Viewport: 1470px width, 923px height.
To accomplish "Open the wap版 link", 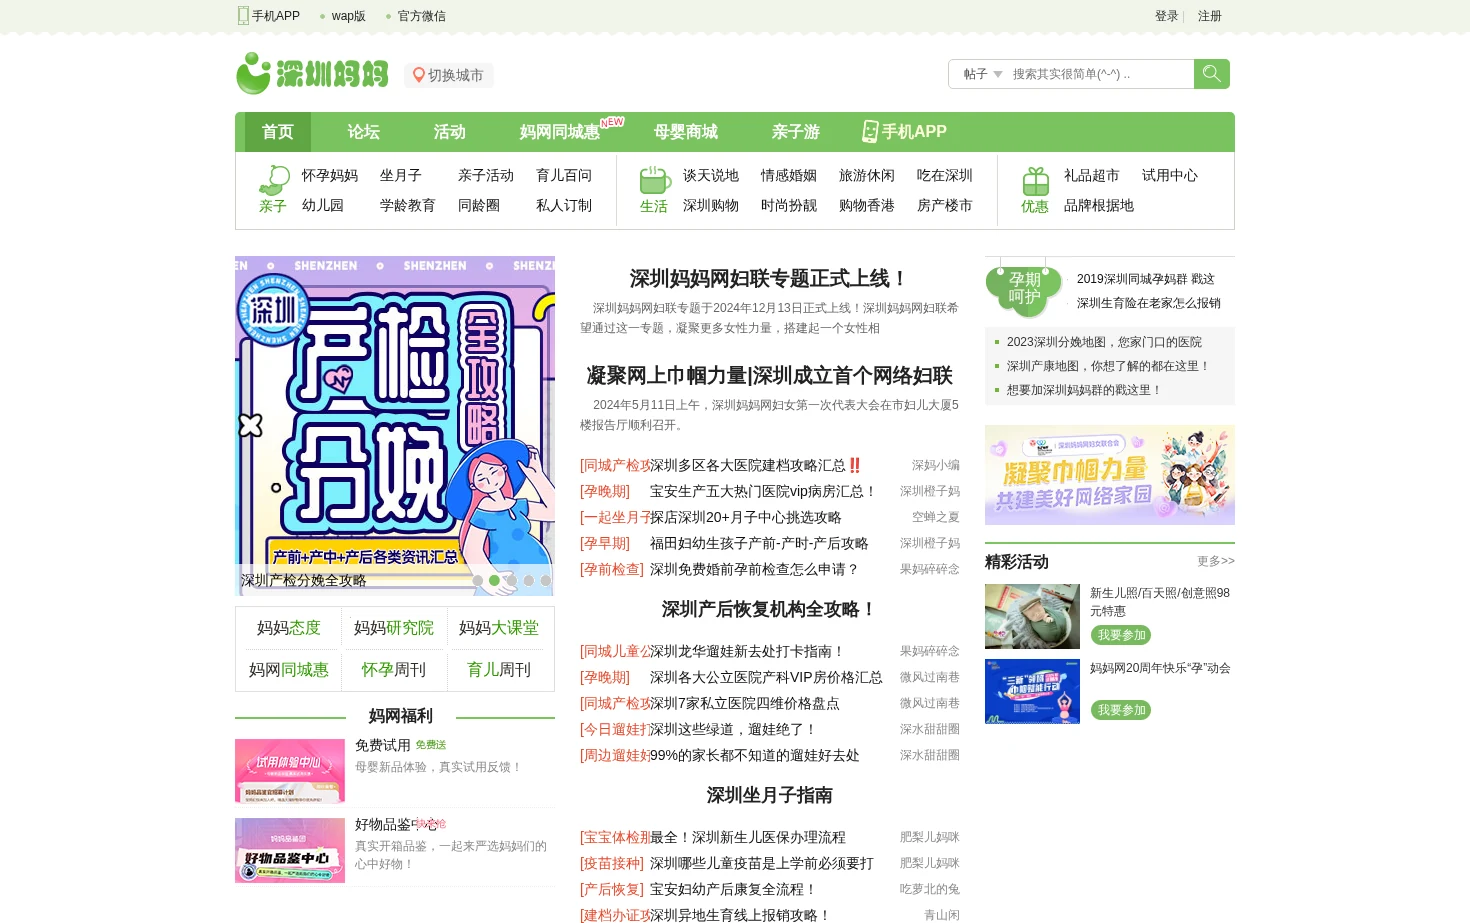I will pos(348,16).
